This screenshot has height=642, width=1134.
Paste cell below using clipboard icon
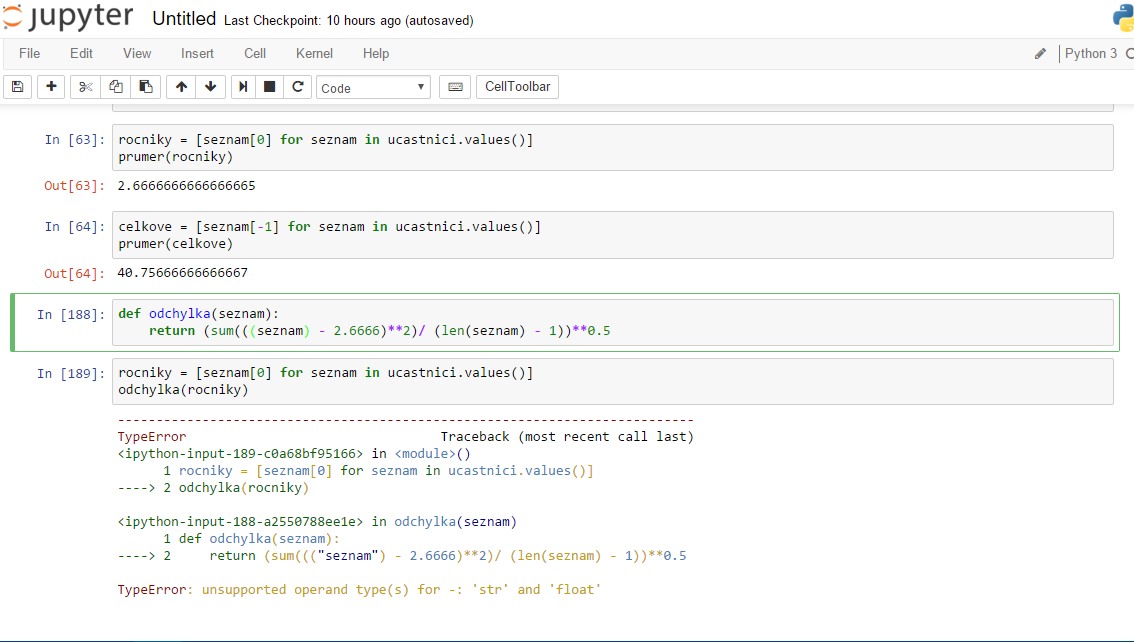[x=145, y=87]
